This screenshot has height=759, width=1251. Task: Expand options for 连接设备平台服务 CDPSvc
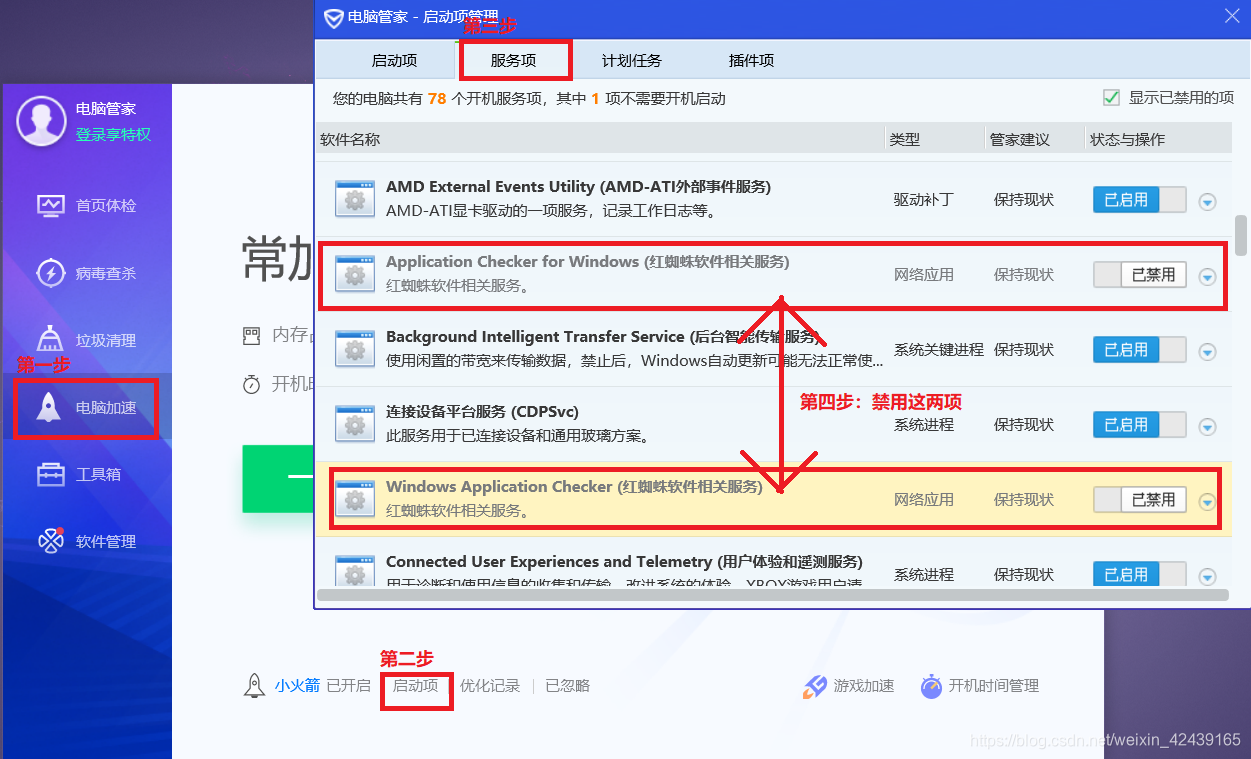[1207, 427]
